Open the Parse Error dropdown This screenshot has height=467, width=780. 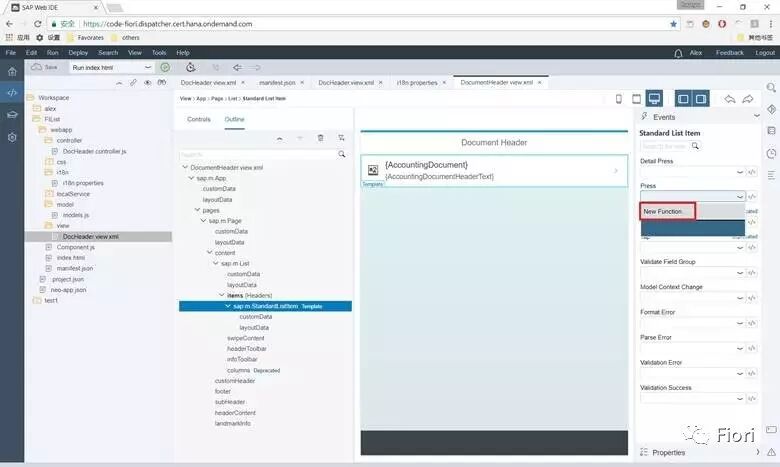(740, 348)
